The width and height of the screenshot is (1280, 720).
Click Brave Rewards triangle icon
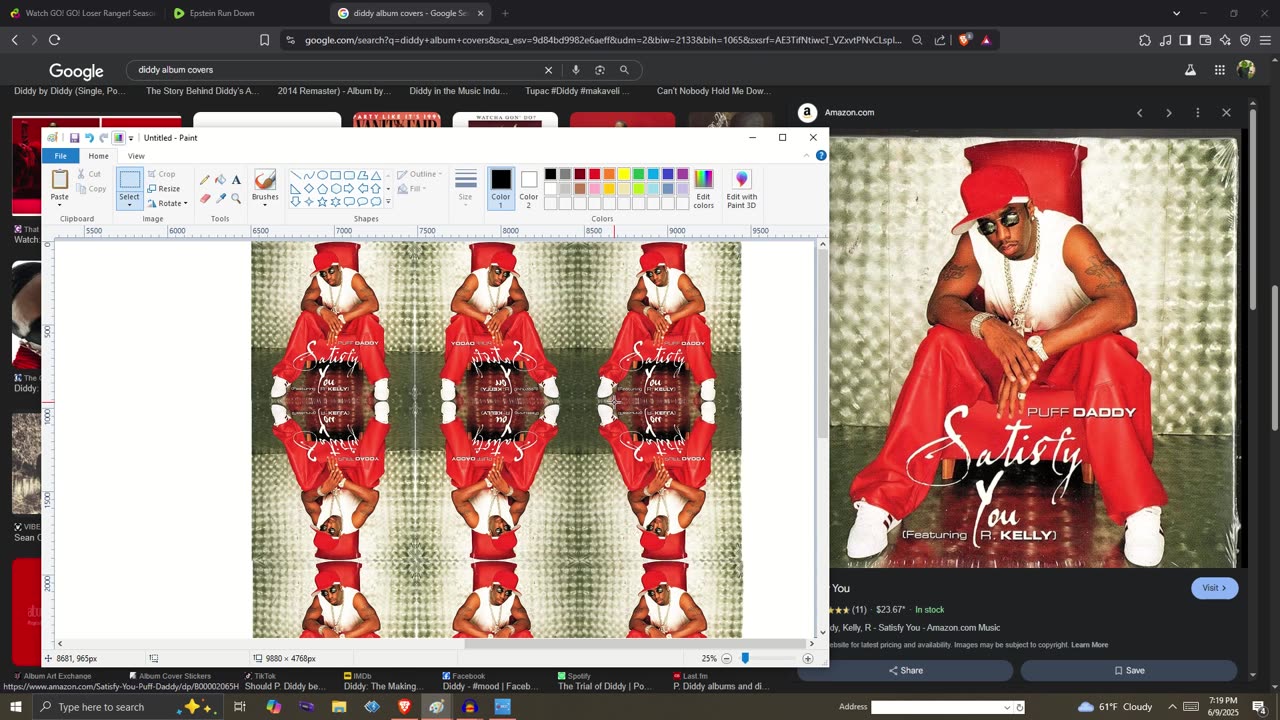[986, 40]
